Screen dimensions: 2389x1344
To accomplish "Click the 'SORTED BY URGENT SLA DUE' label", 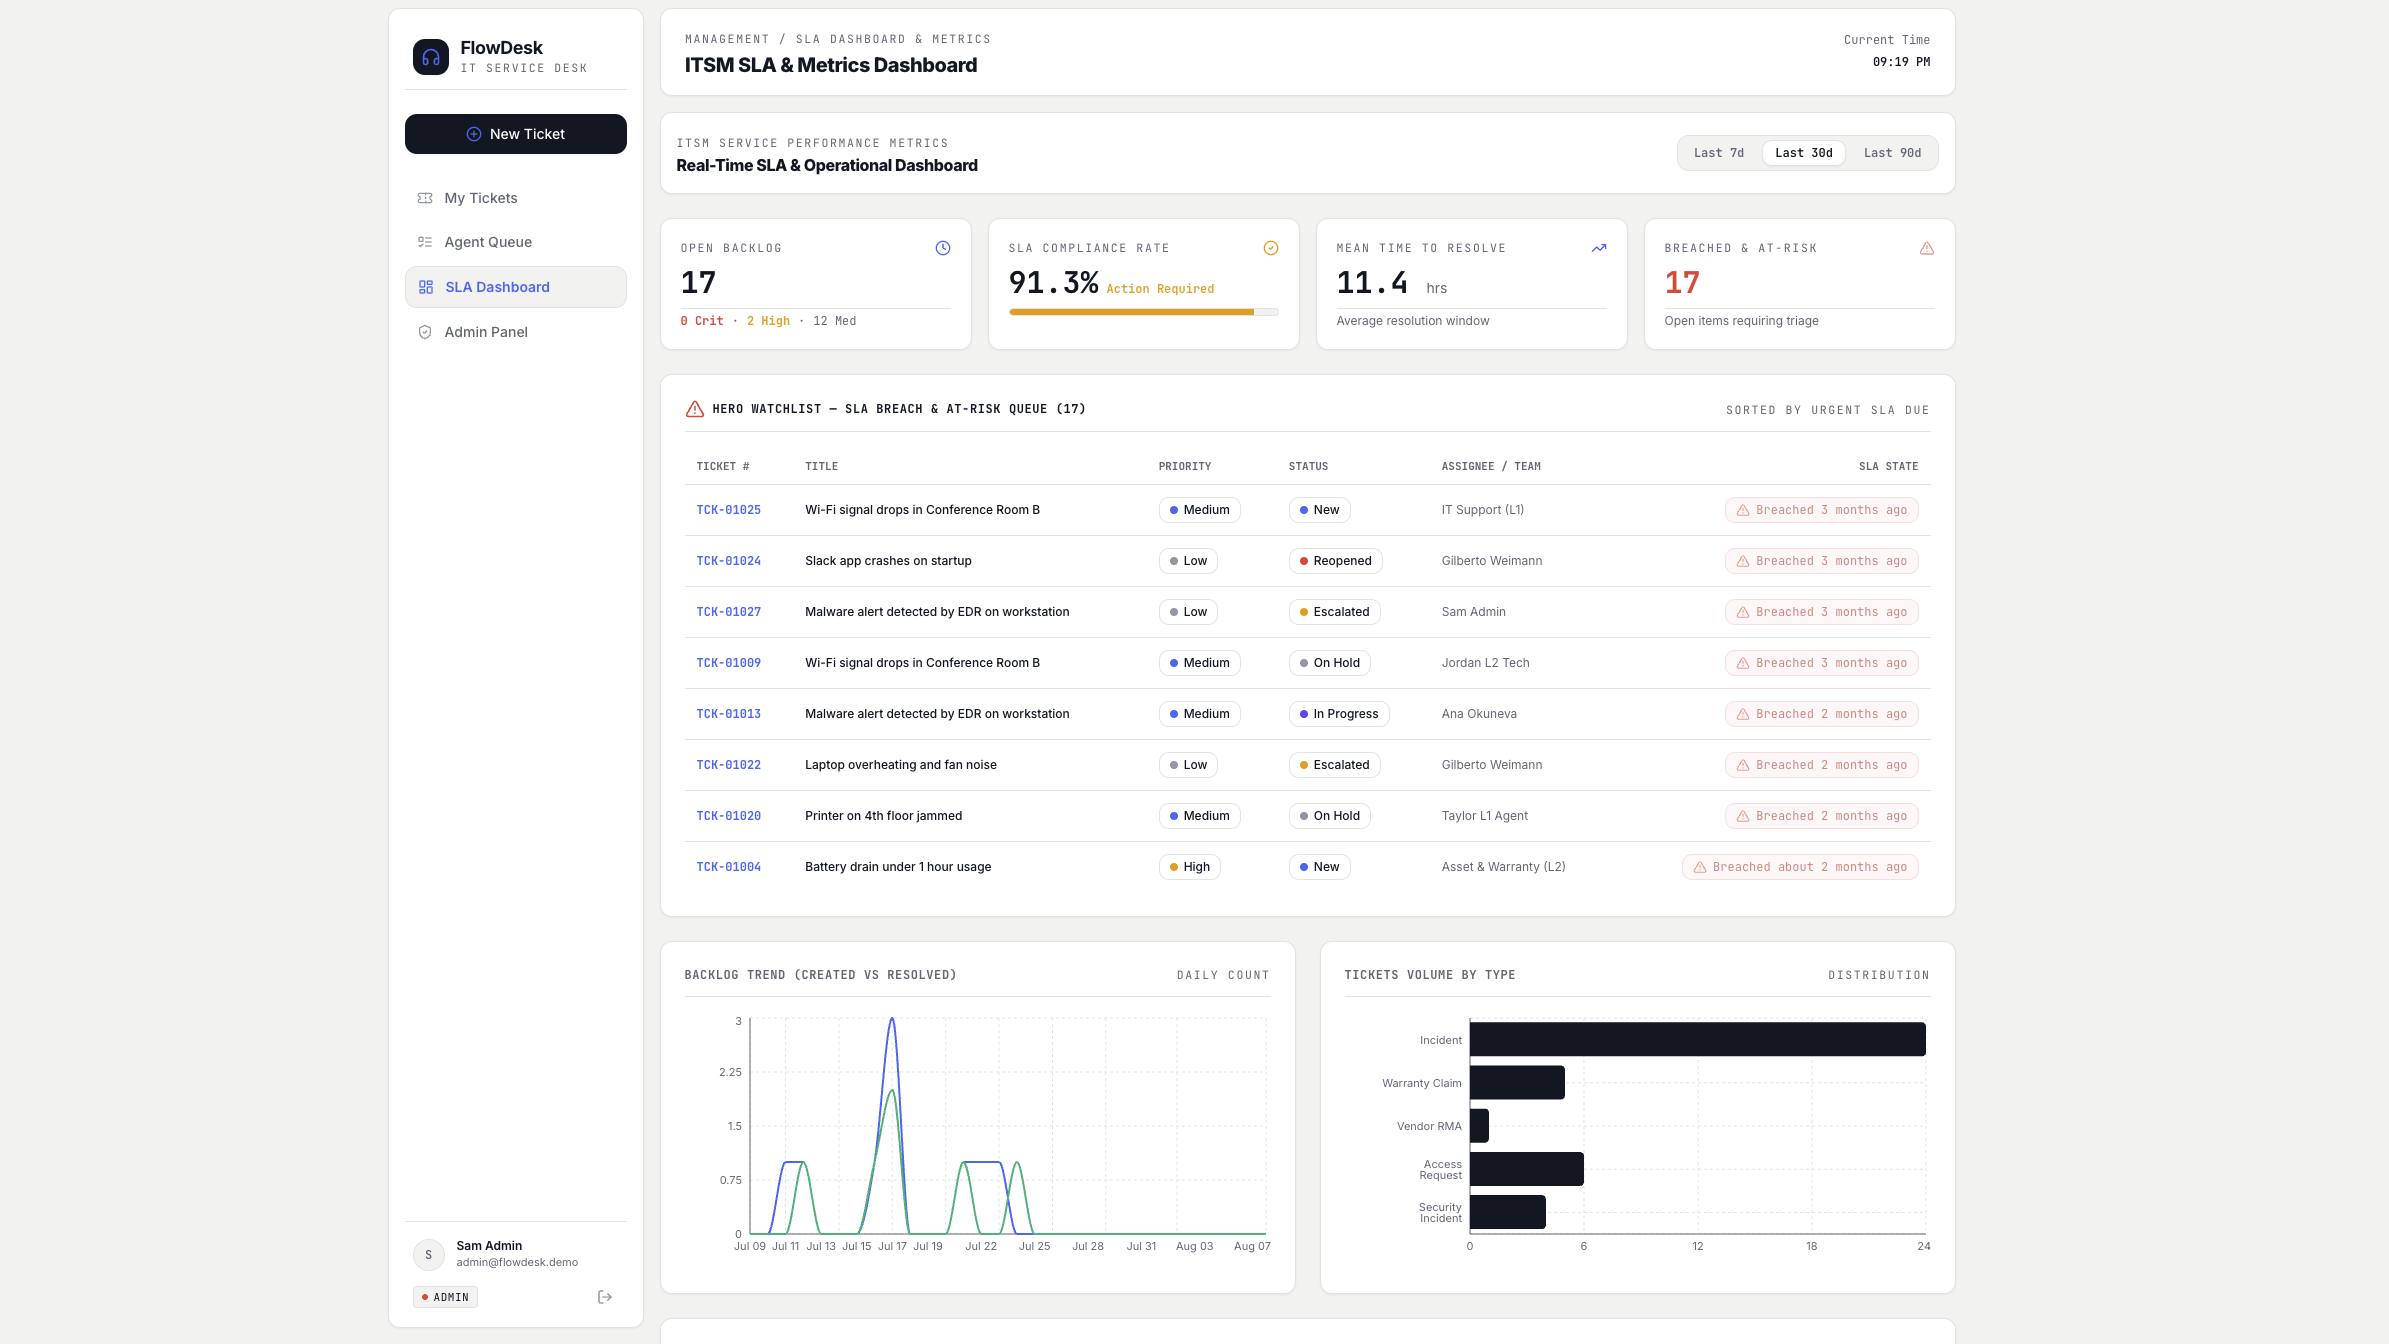I will (x=1827, y=410).
